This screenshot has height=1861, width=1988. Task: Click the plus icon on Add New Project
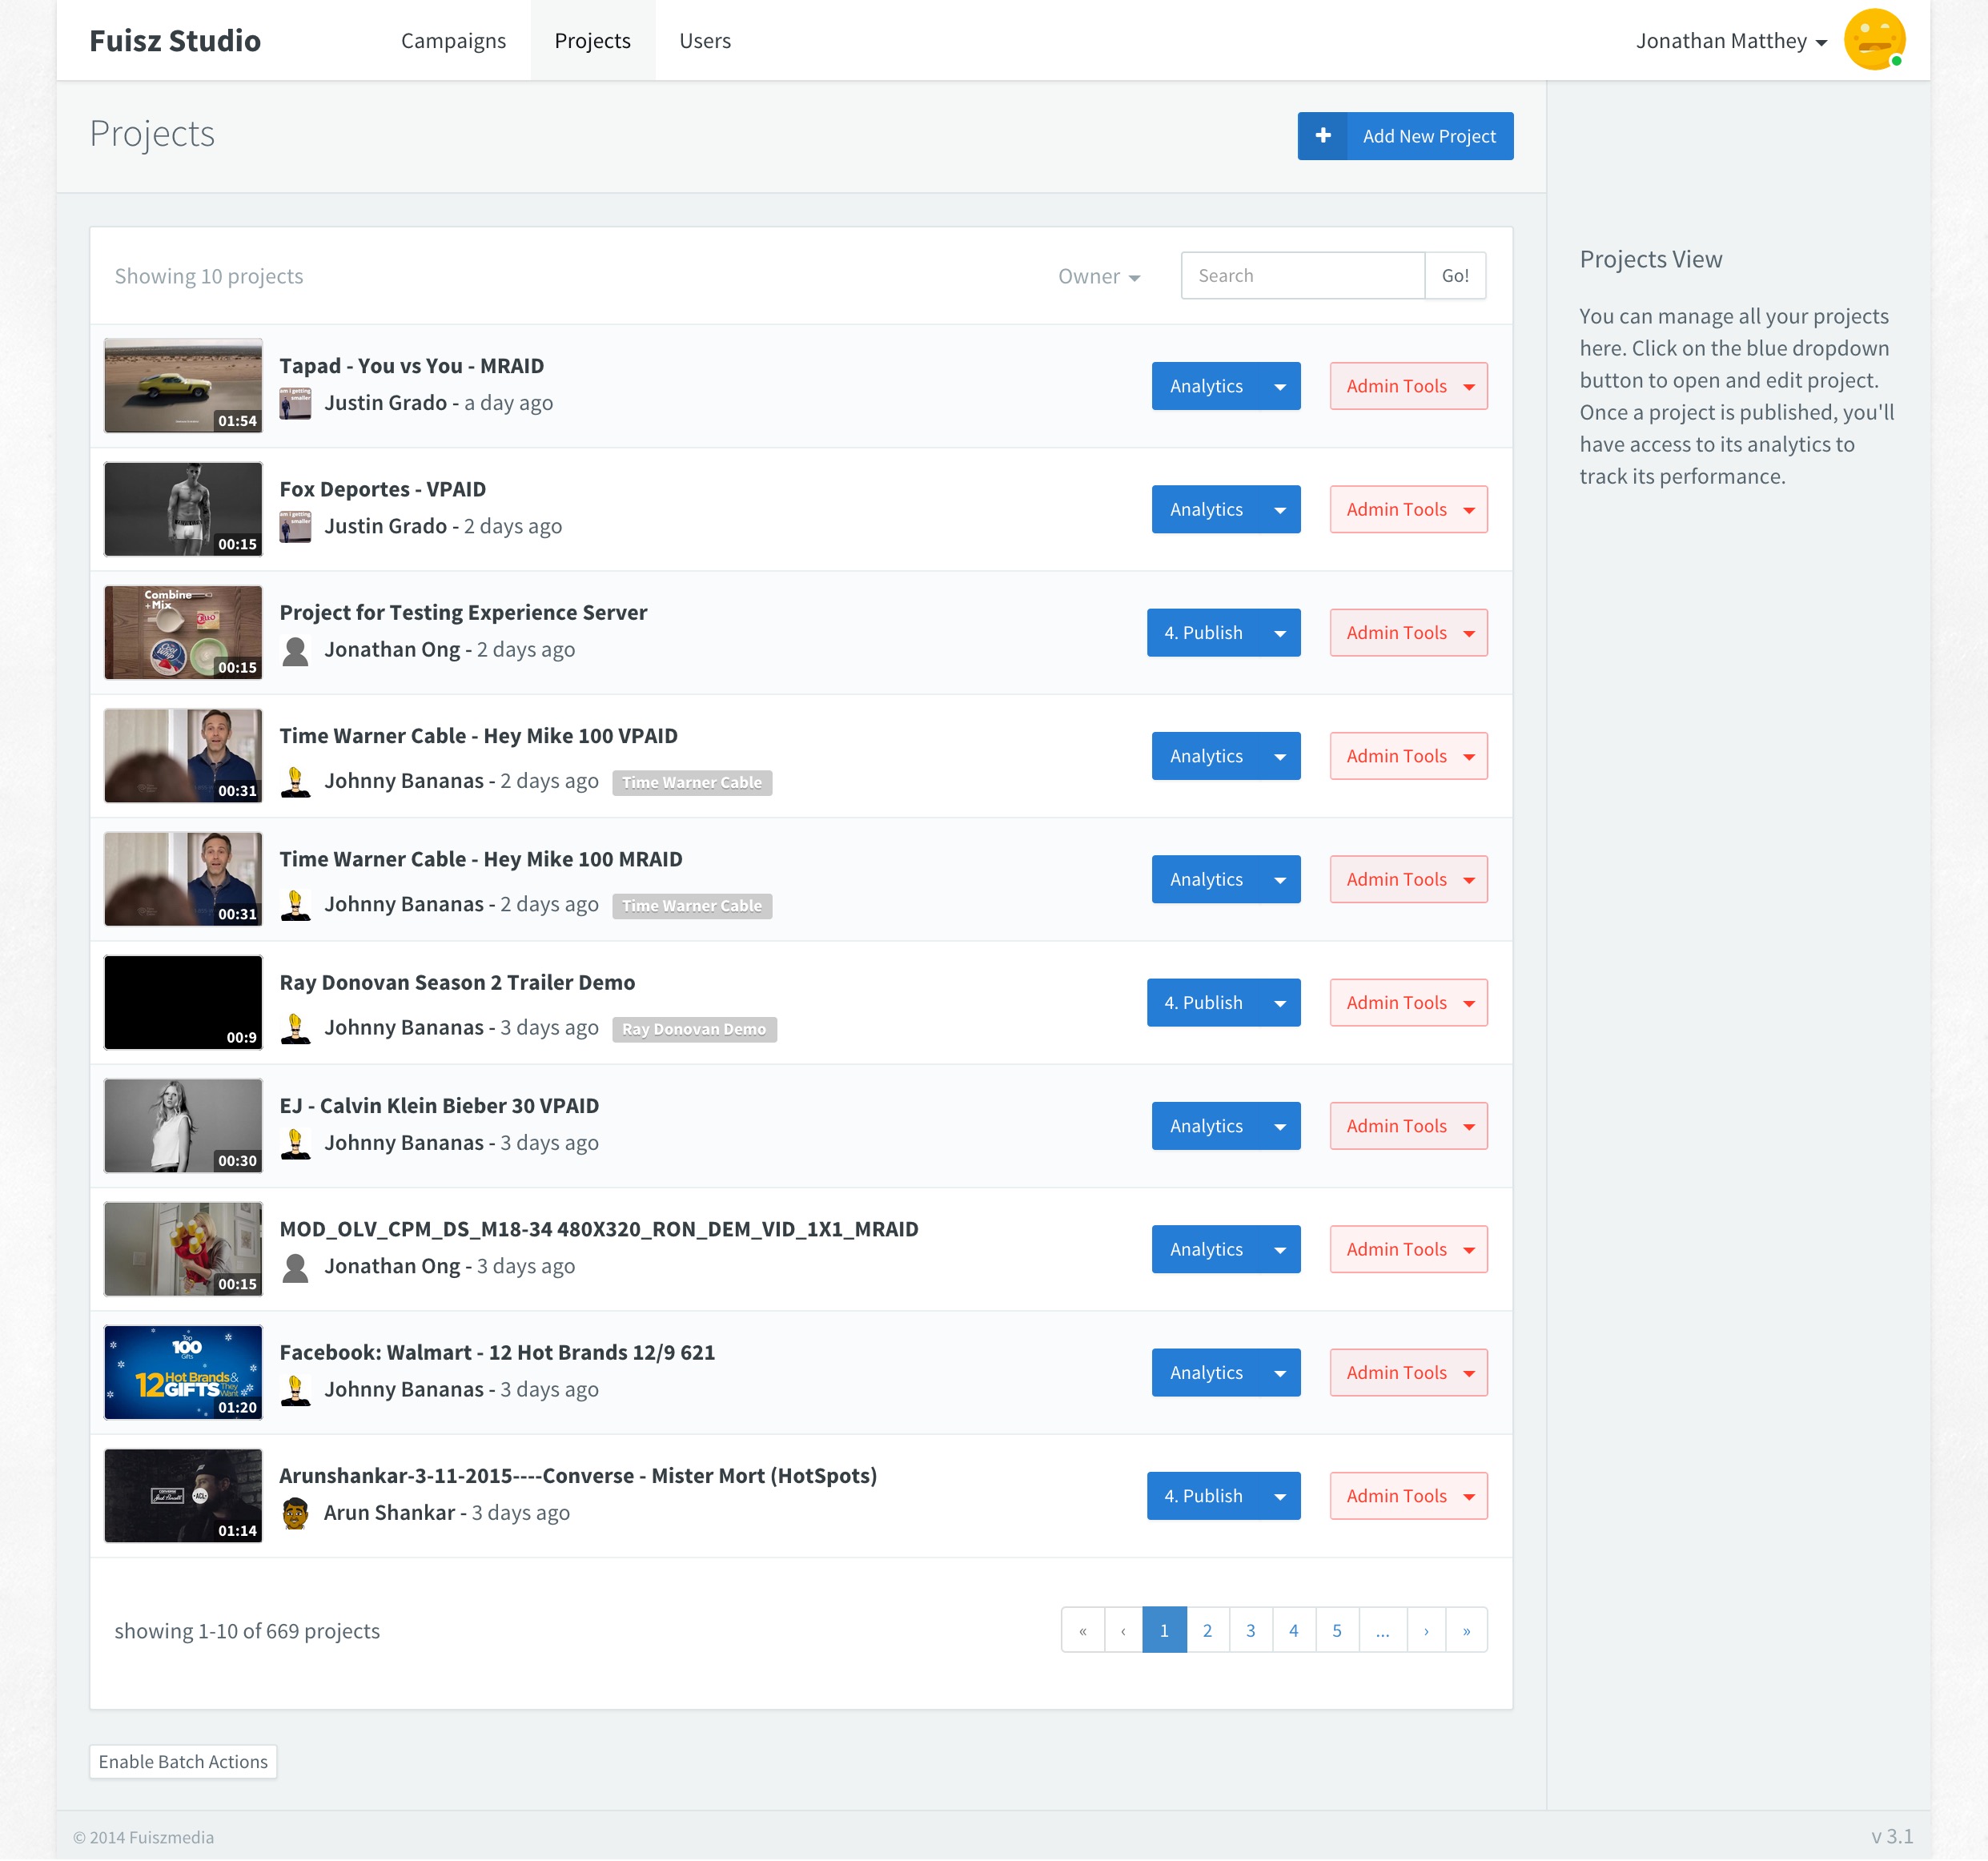click(1322, 136)
